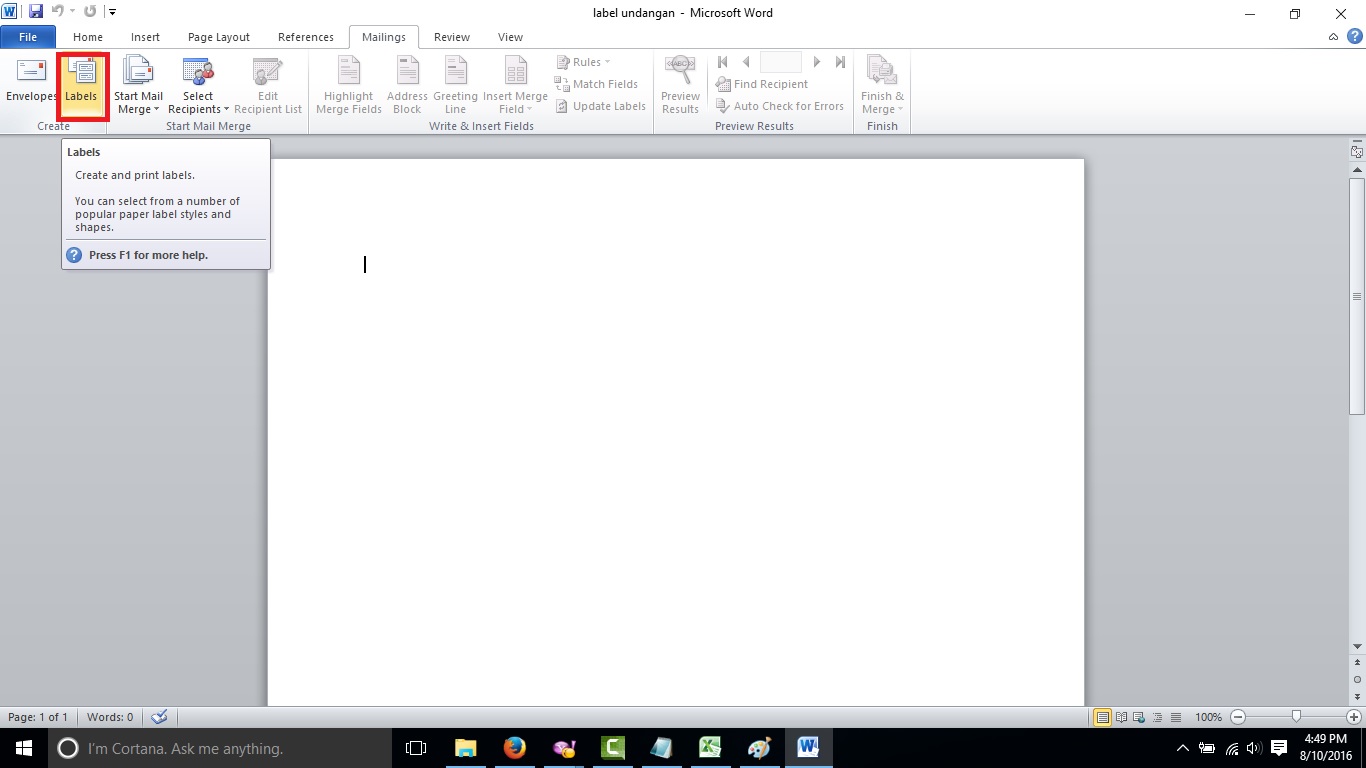The width and height of the screenshot is (1366, 768).
Task: Click the record number input box
Action: [x=781, y=62]
